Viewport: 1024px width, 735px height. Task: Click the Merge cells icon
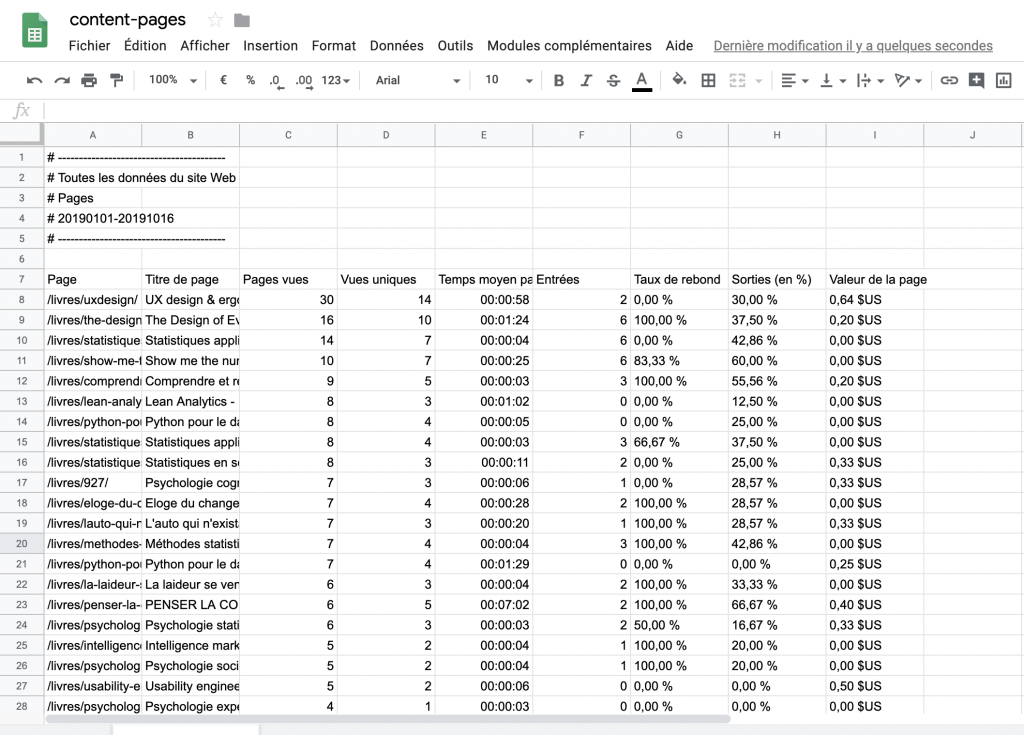(737, 80)
